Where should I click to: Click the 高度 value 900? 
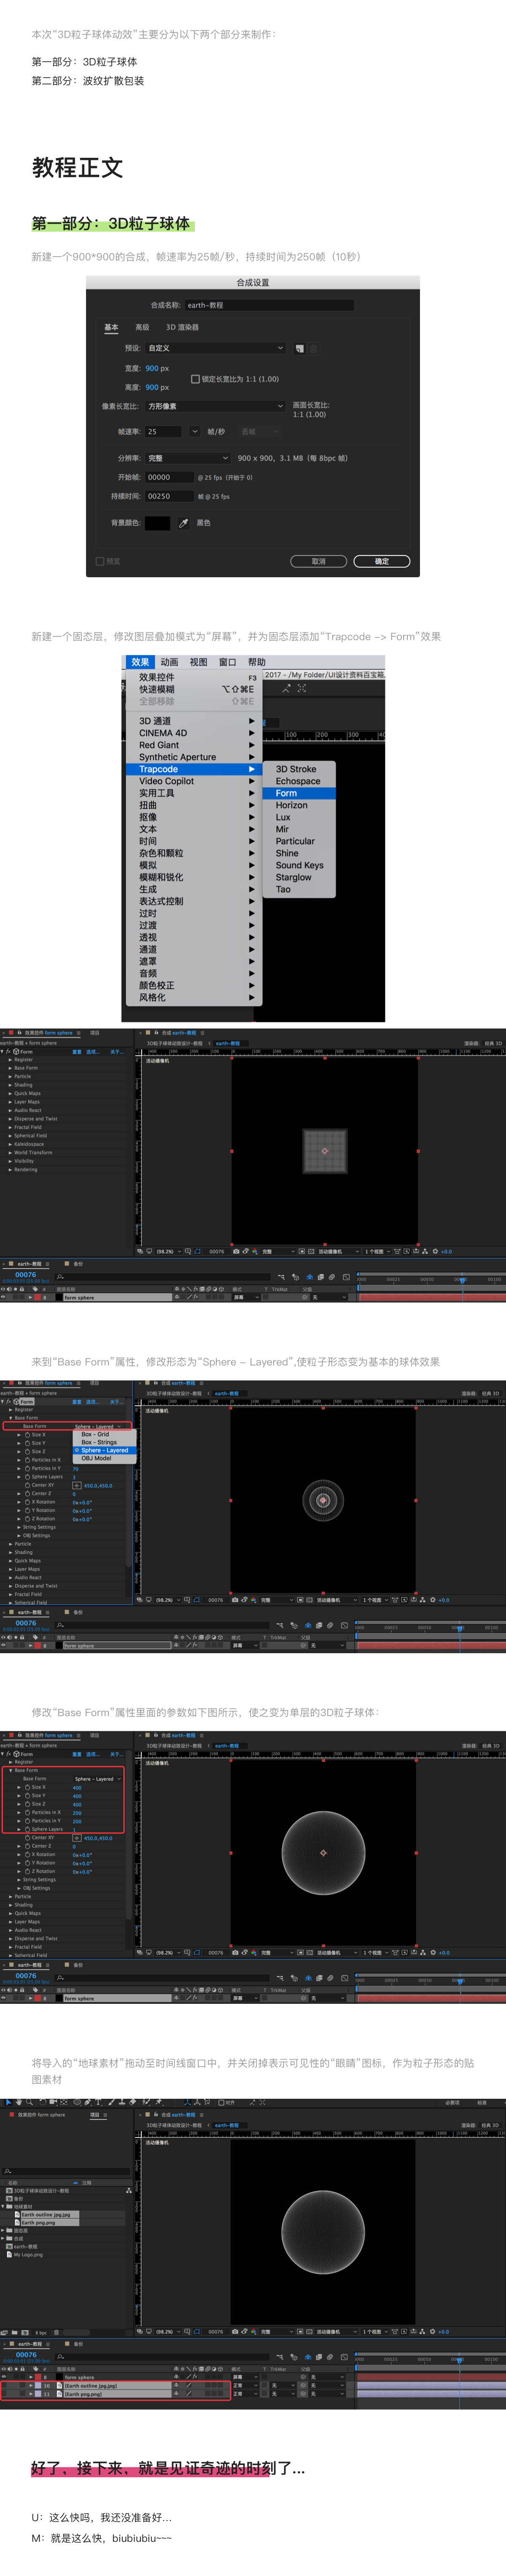click(x=151, y=387)
